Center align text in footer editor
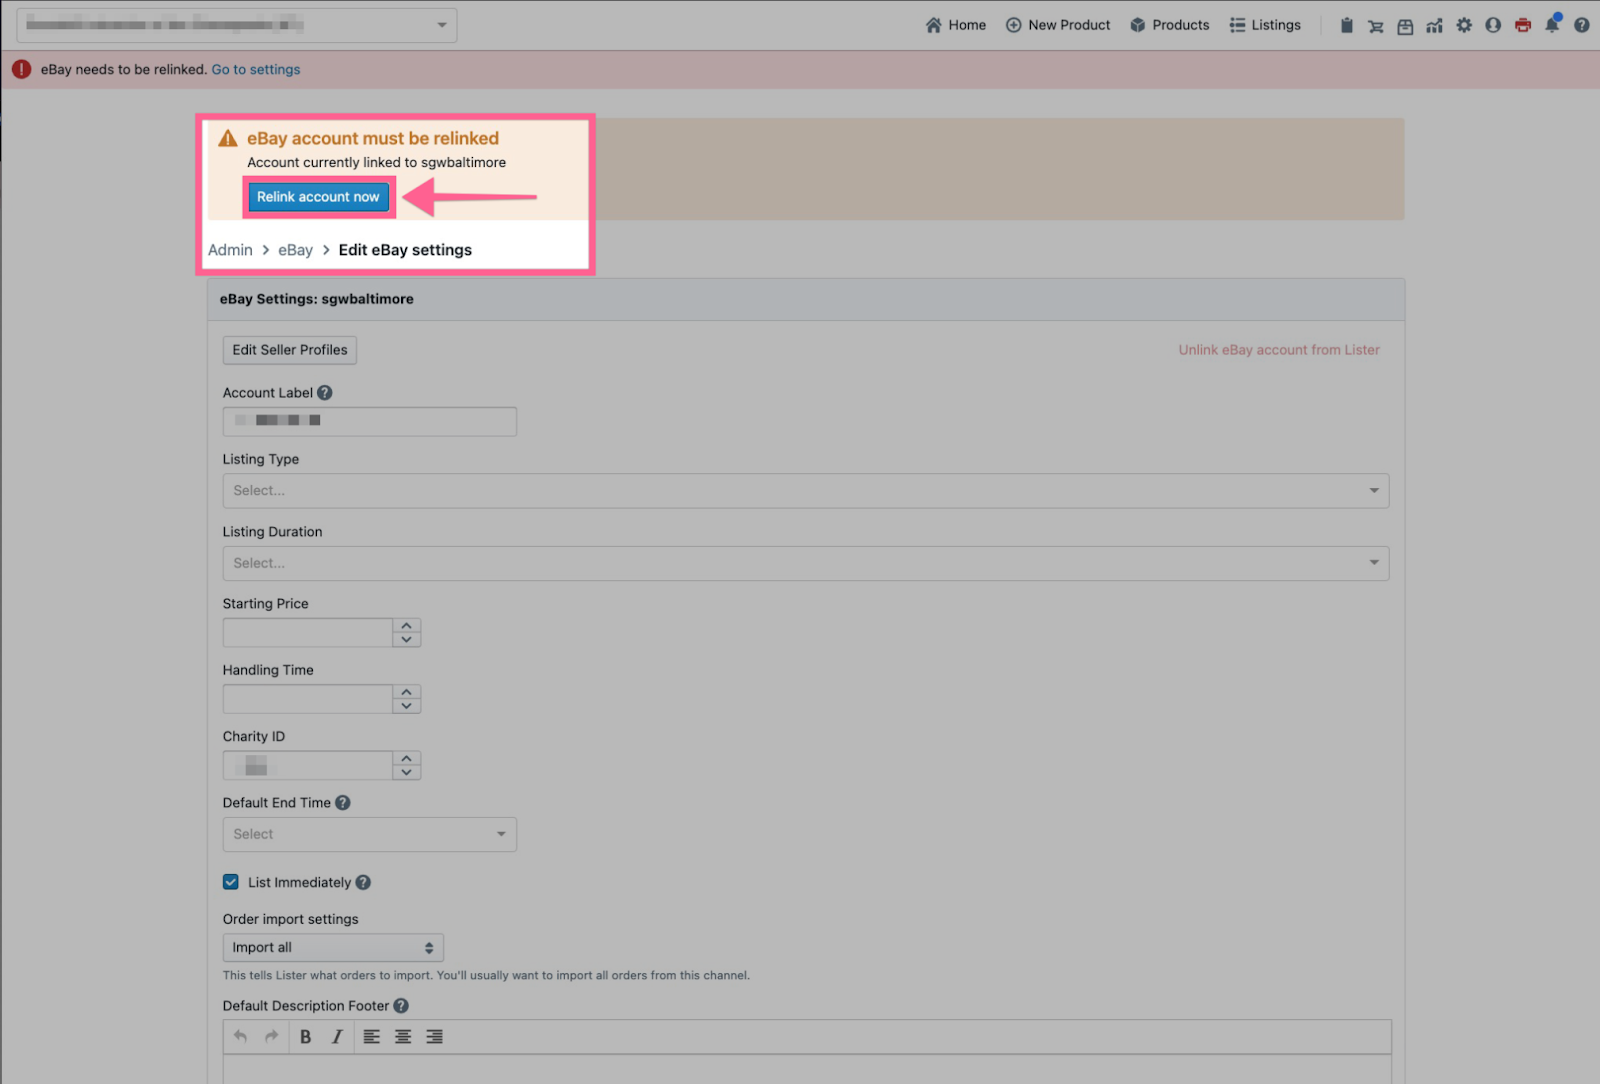Viewport: 1600px width, 1084px height. [403, 1037]
